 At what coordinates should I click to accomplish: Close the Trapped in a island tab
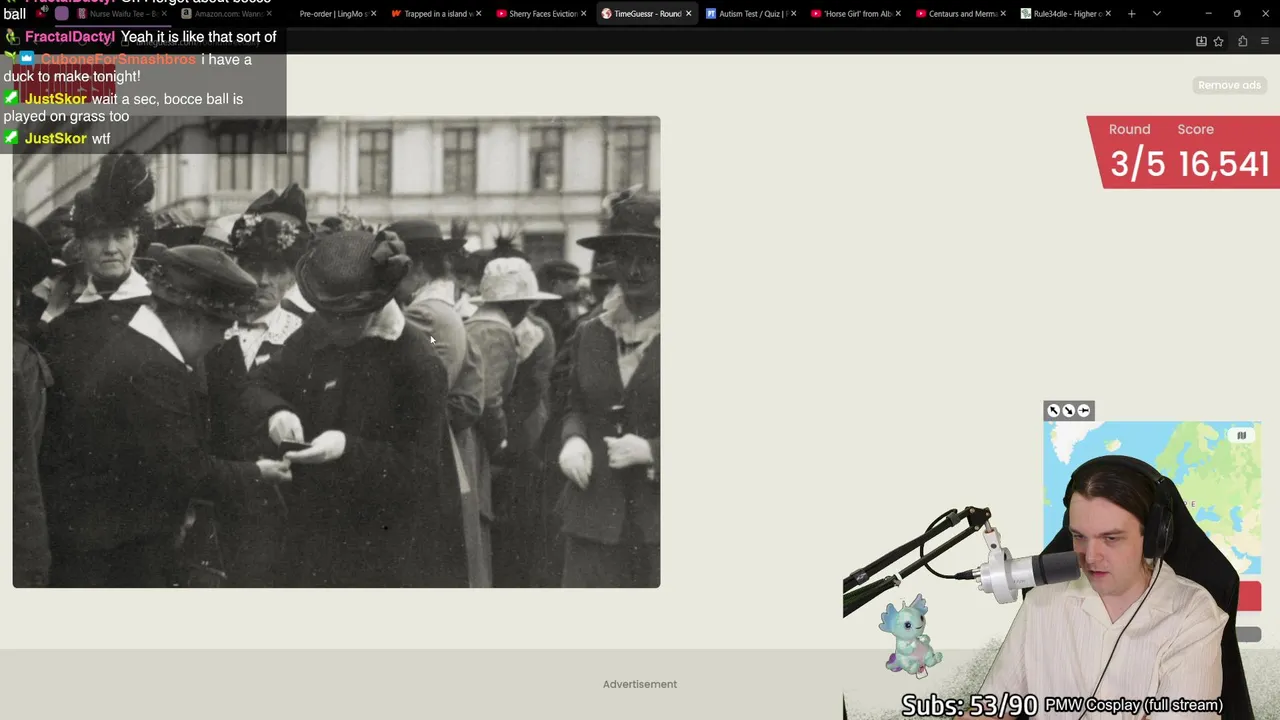pos(478,14)
